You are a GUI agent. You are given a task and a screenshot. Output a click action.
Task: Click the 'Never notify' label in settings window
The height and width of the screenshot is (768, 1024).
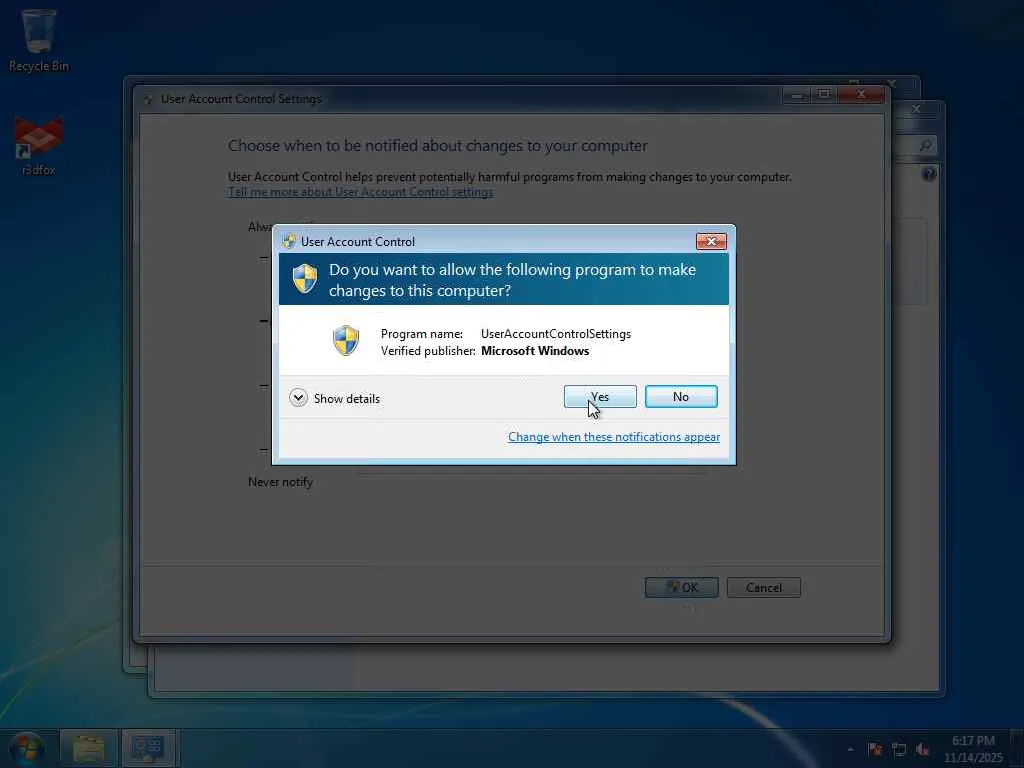[280, 482]
